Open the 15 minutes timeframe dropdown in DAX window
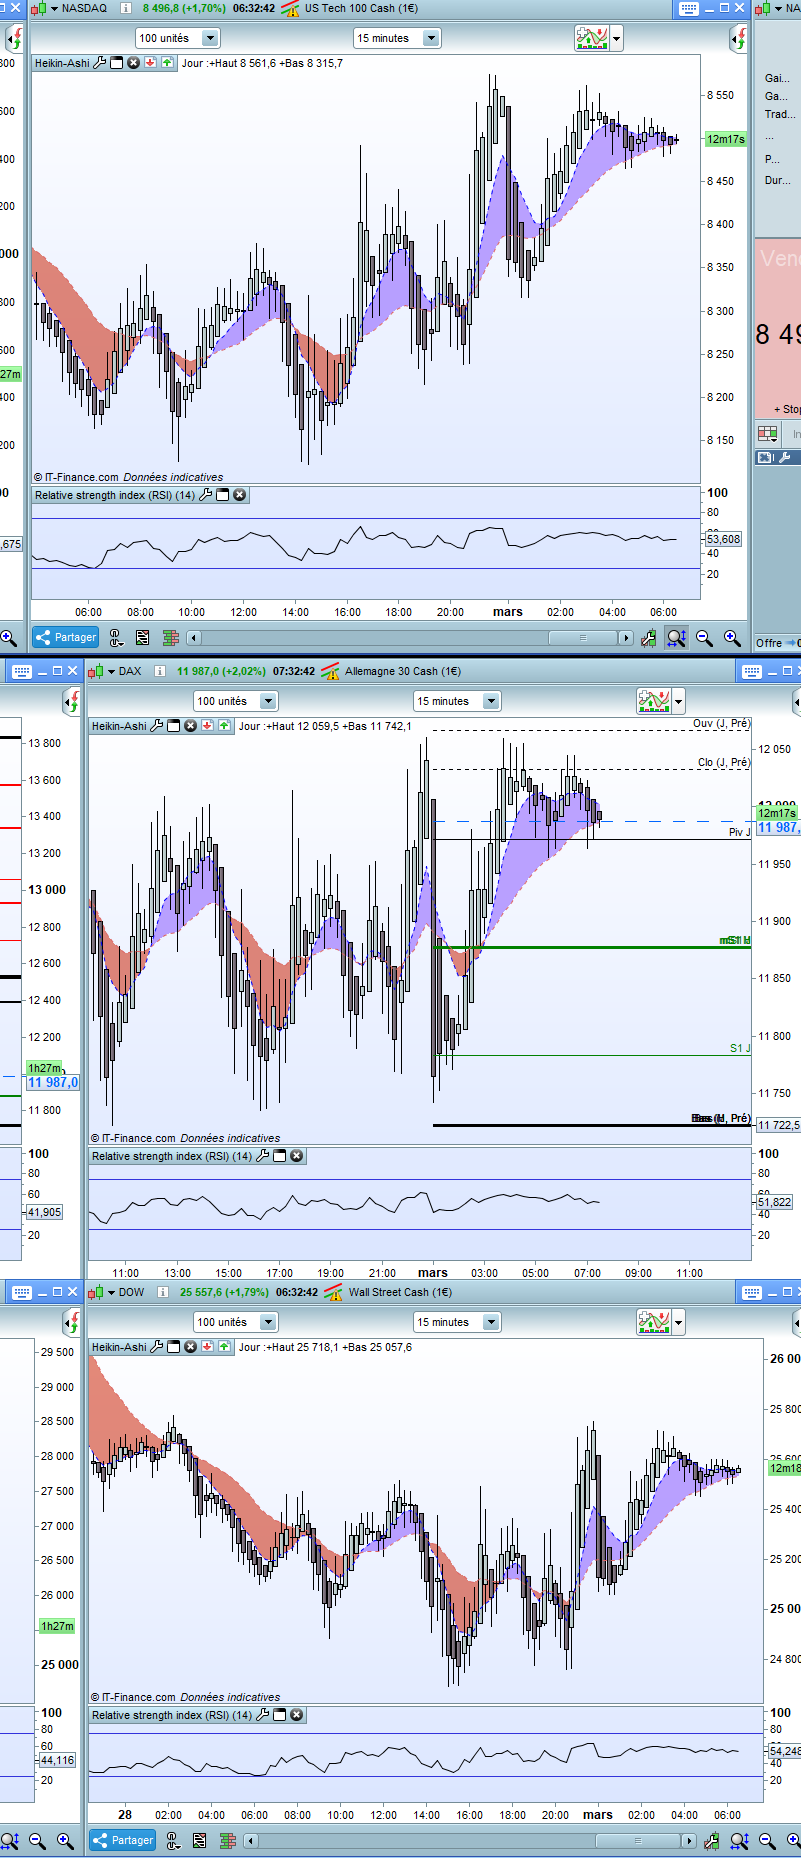 pos(457,701)
